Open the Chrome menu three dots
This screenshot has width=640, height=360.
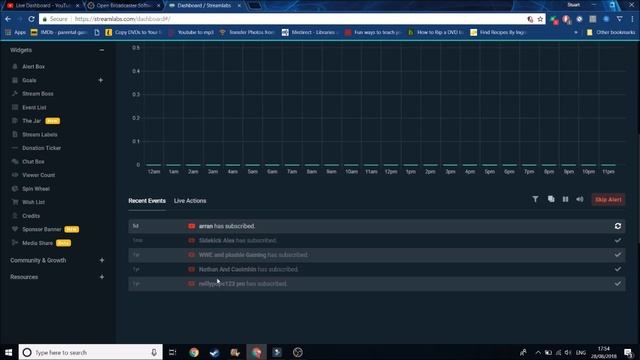pyautogui.click(x=632, y=19)
